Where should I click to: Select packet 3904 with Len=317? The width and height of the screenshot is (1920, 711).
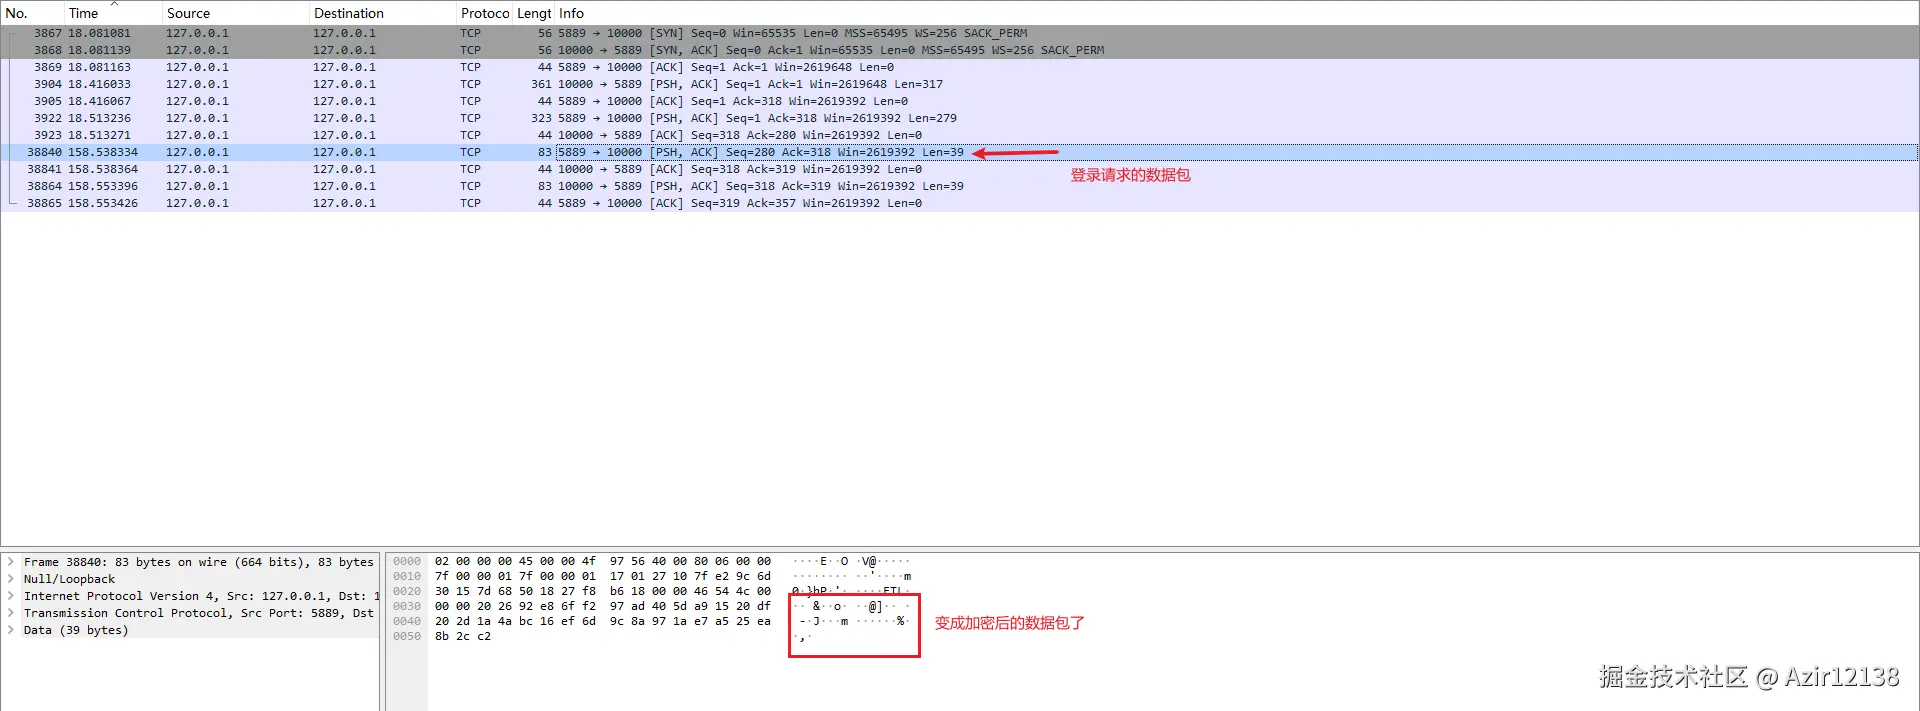(x=960, y=84)
